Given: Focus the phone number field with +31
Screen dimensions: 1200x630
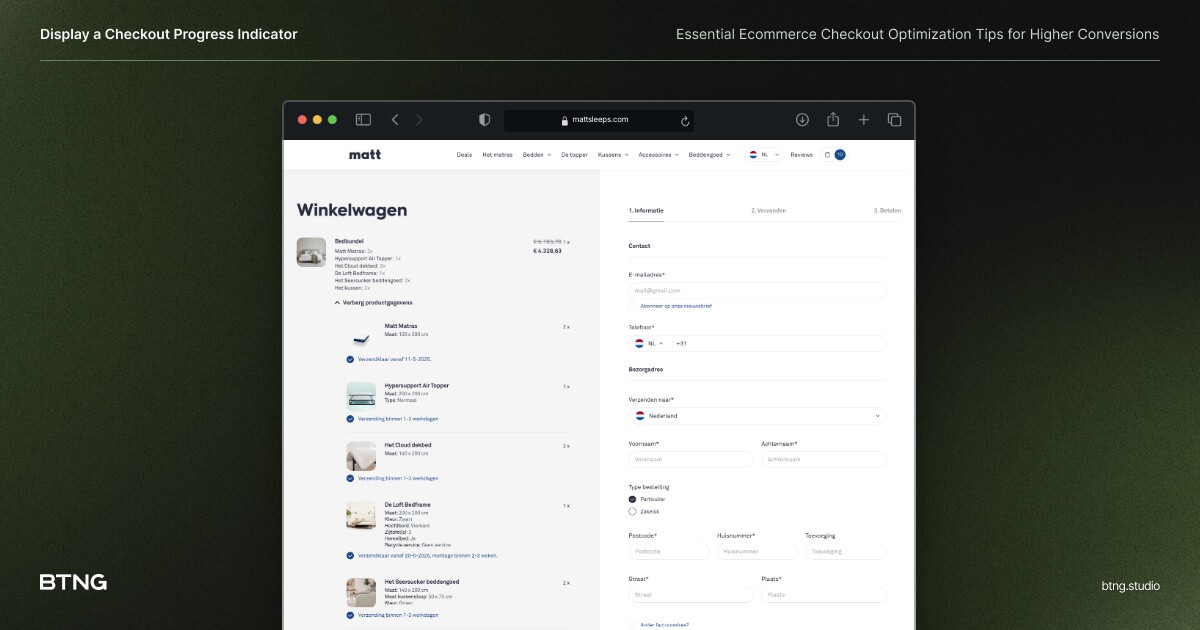Looking at the screenshot, I should pyautogui.click(x=778, y=343).
